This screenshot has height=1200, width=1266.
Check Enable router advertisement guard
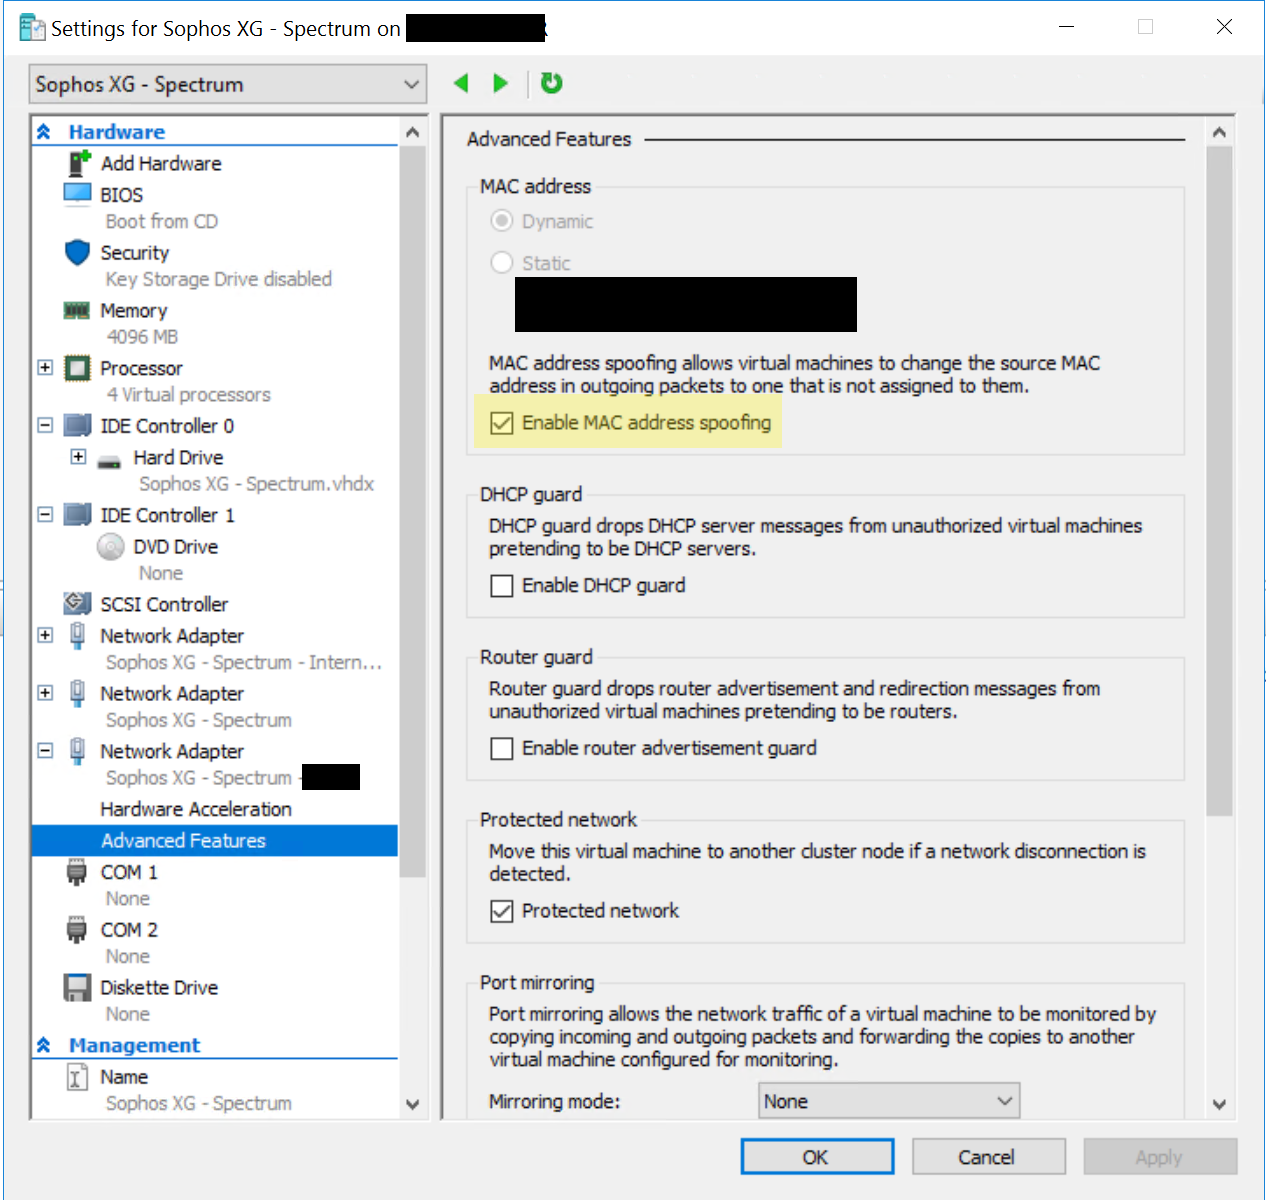pyautogui.click(x=502, y=749)
